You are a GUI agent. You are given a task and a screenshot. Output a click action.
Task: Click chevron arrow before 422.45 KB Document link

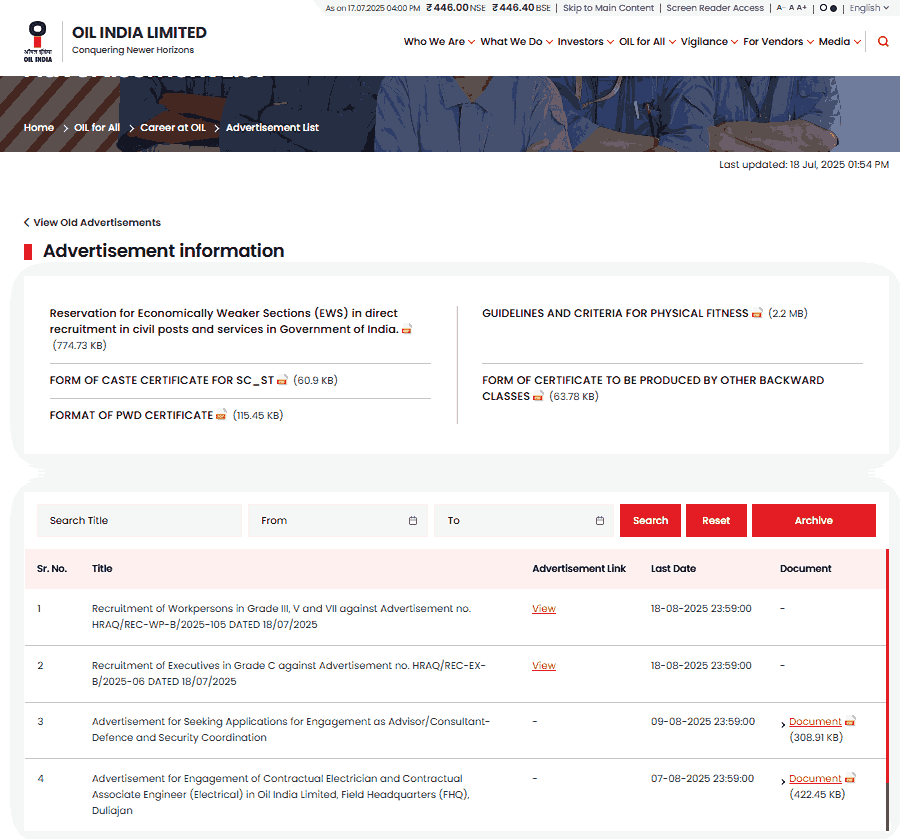(783, 782)
